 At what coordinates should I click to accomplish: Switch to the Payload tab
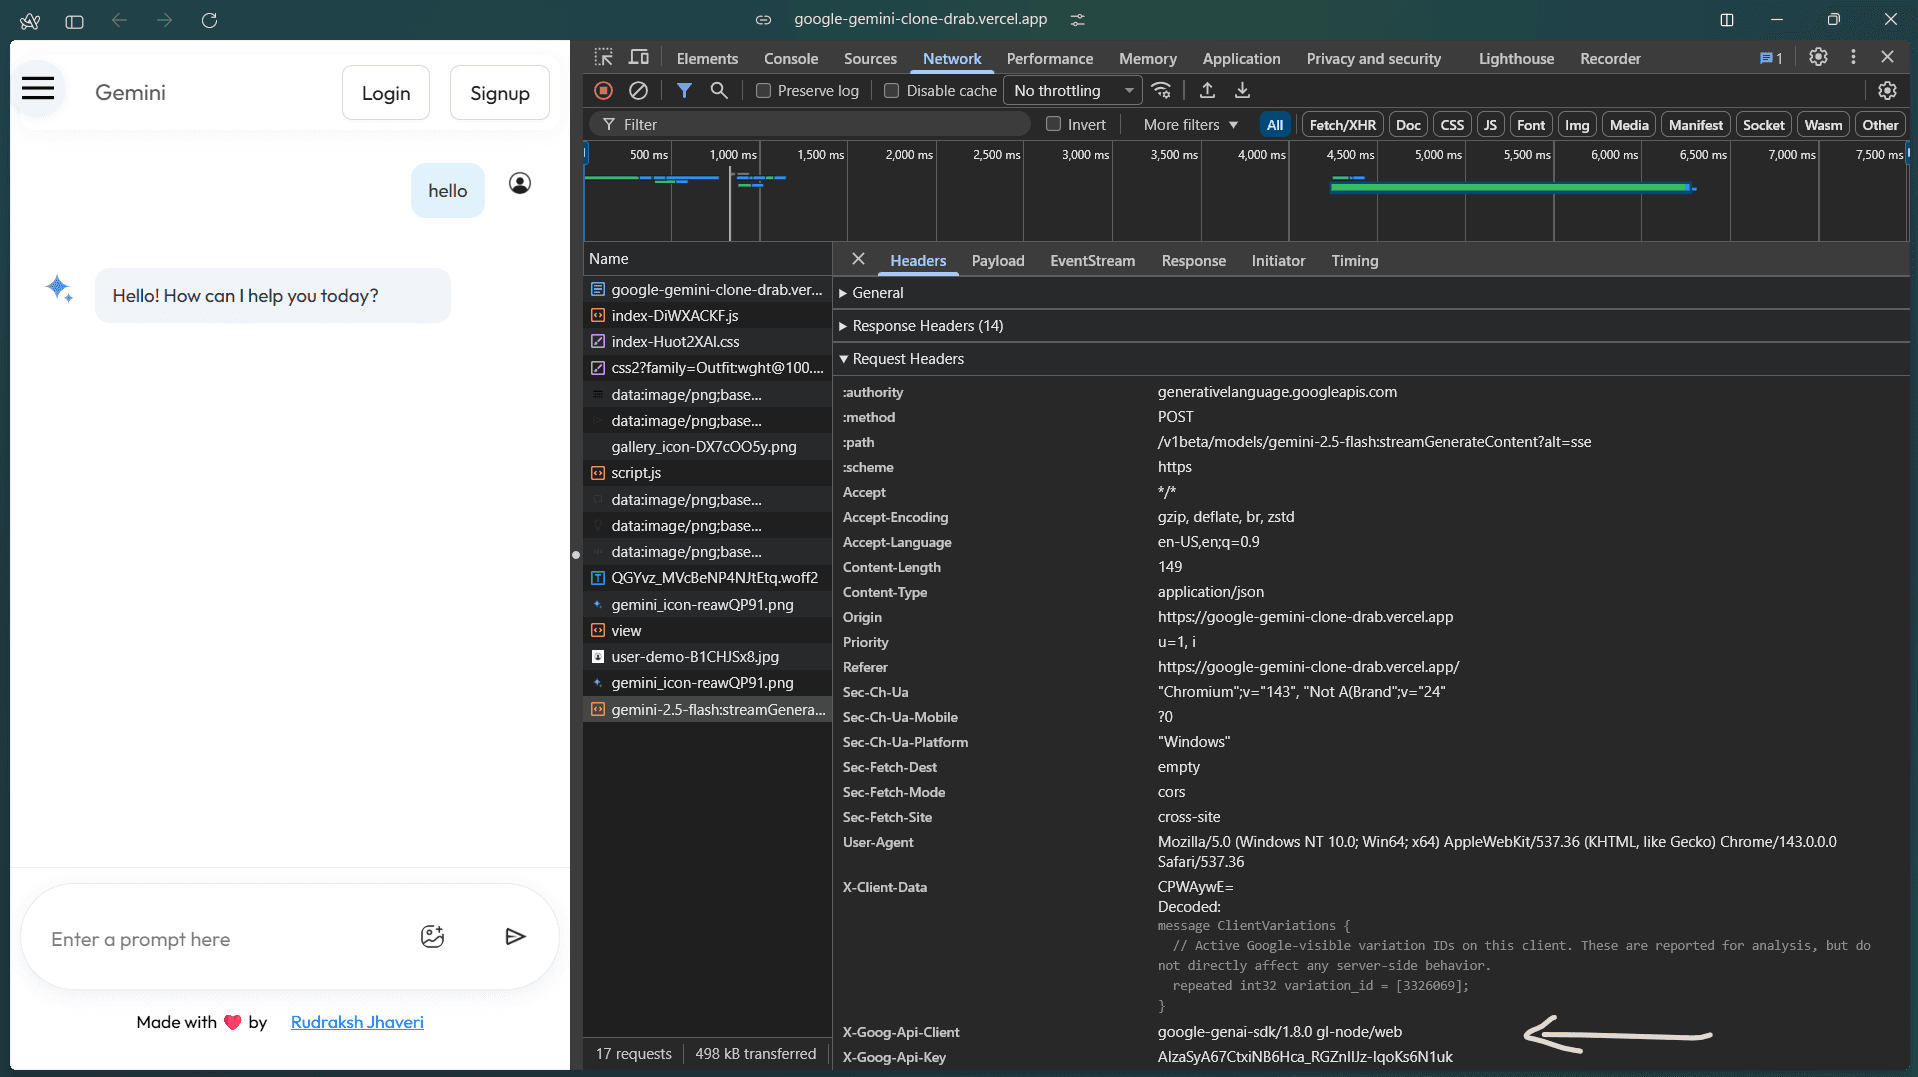point(997,260)
